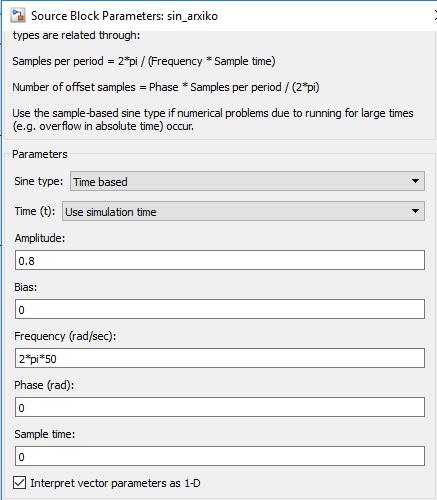
Task: Click the Phase (rad) input field
Action: click(220, 407)
